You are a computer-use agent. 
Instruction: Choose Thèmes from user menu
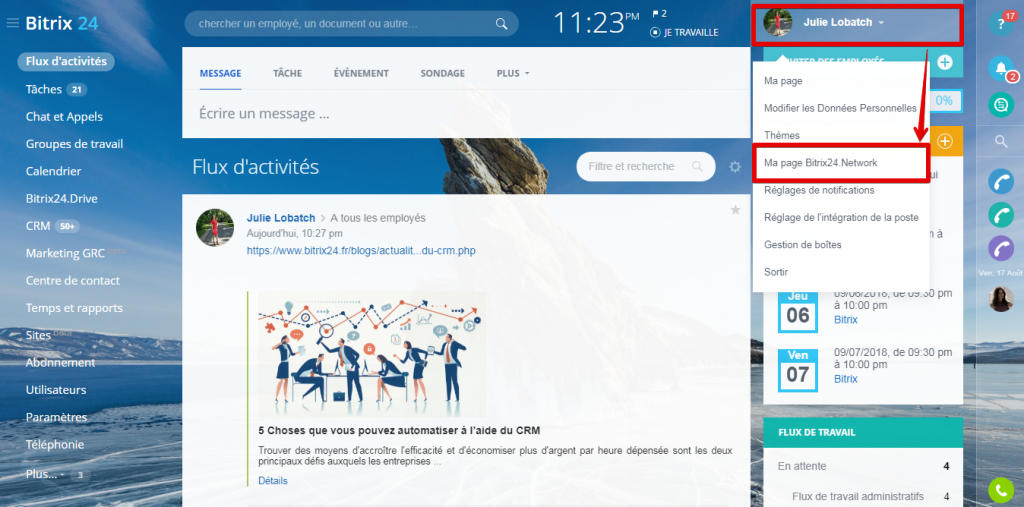click(782, 135)
